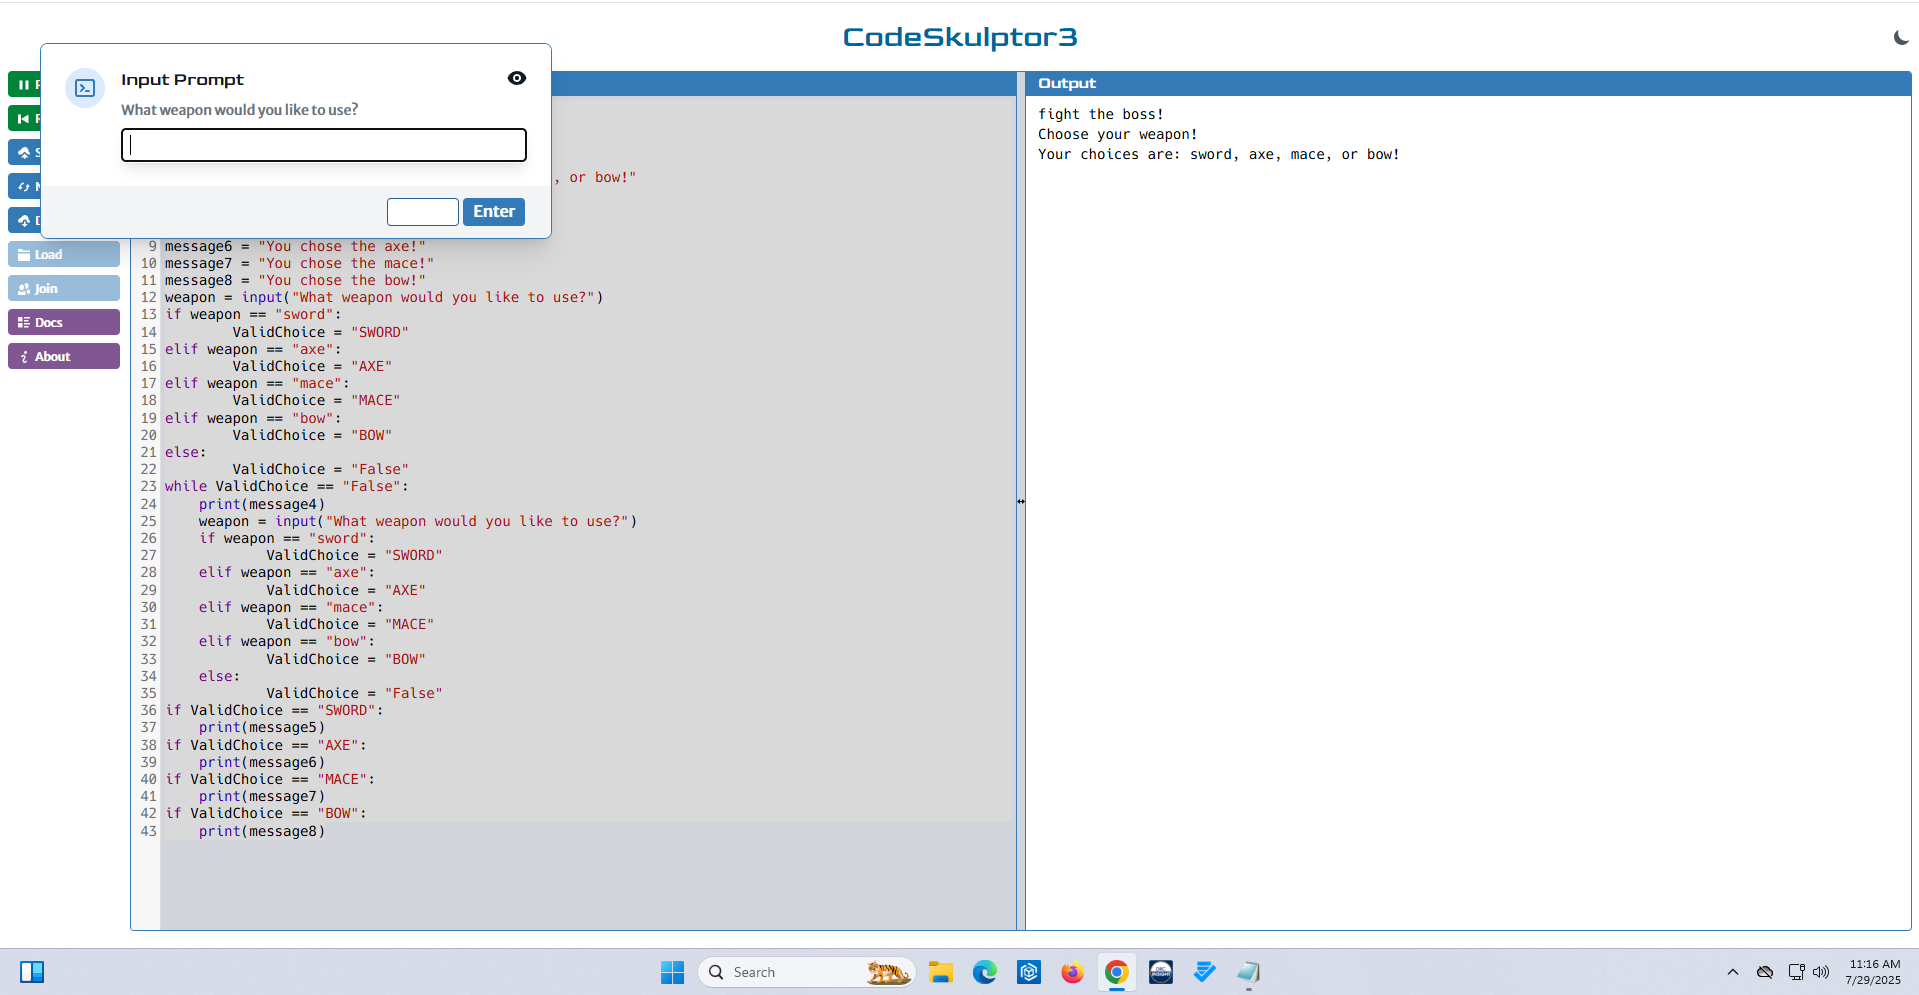Focus the weapon input text field

324,145
